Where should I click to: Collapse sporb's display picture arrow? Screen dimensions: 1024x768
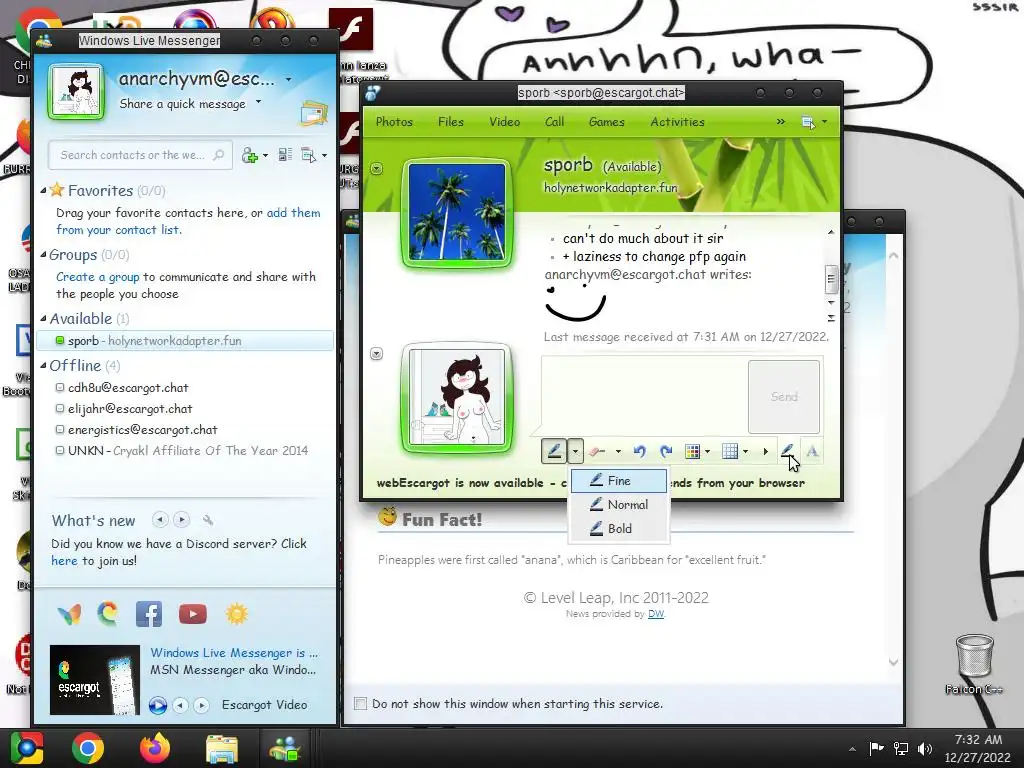click(376, 168)
